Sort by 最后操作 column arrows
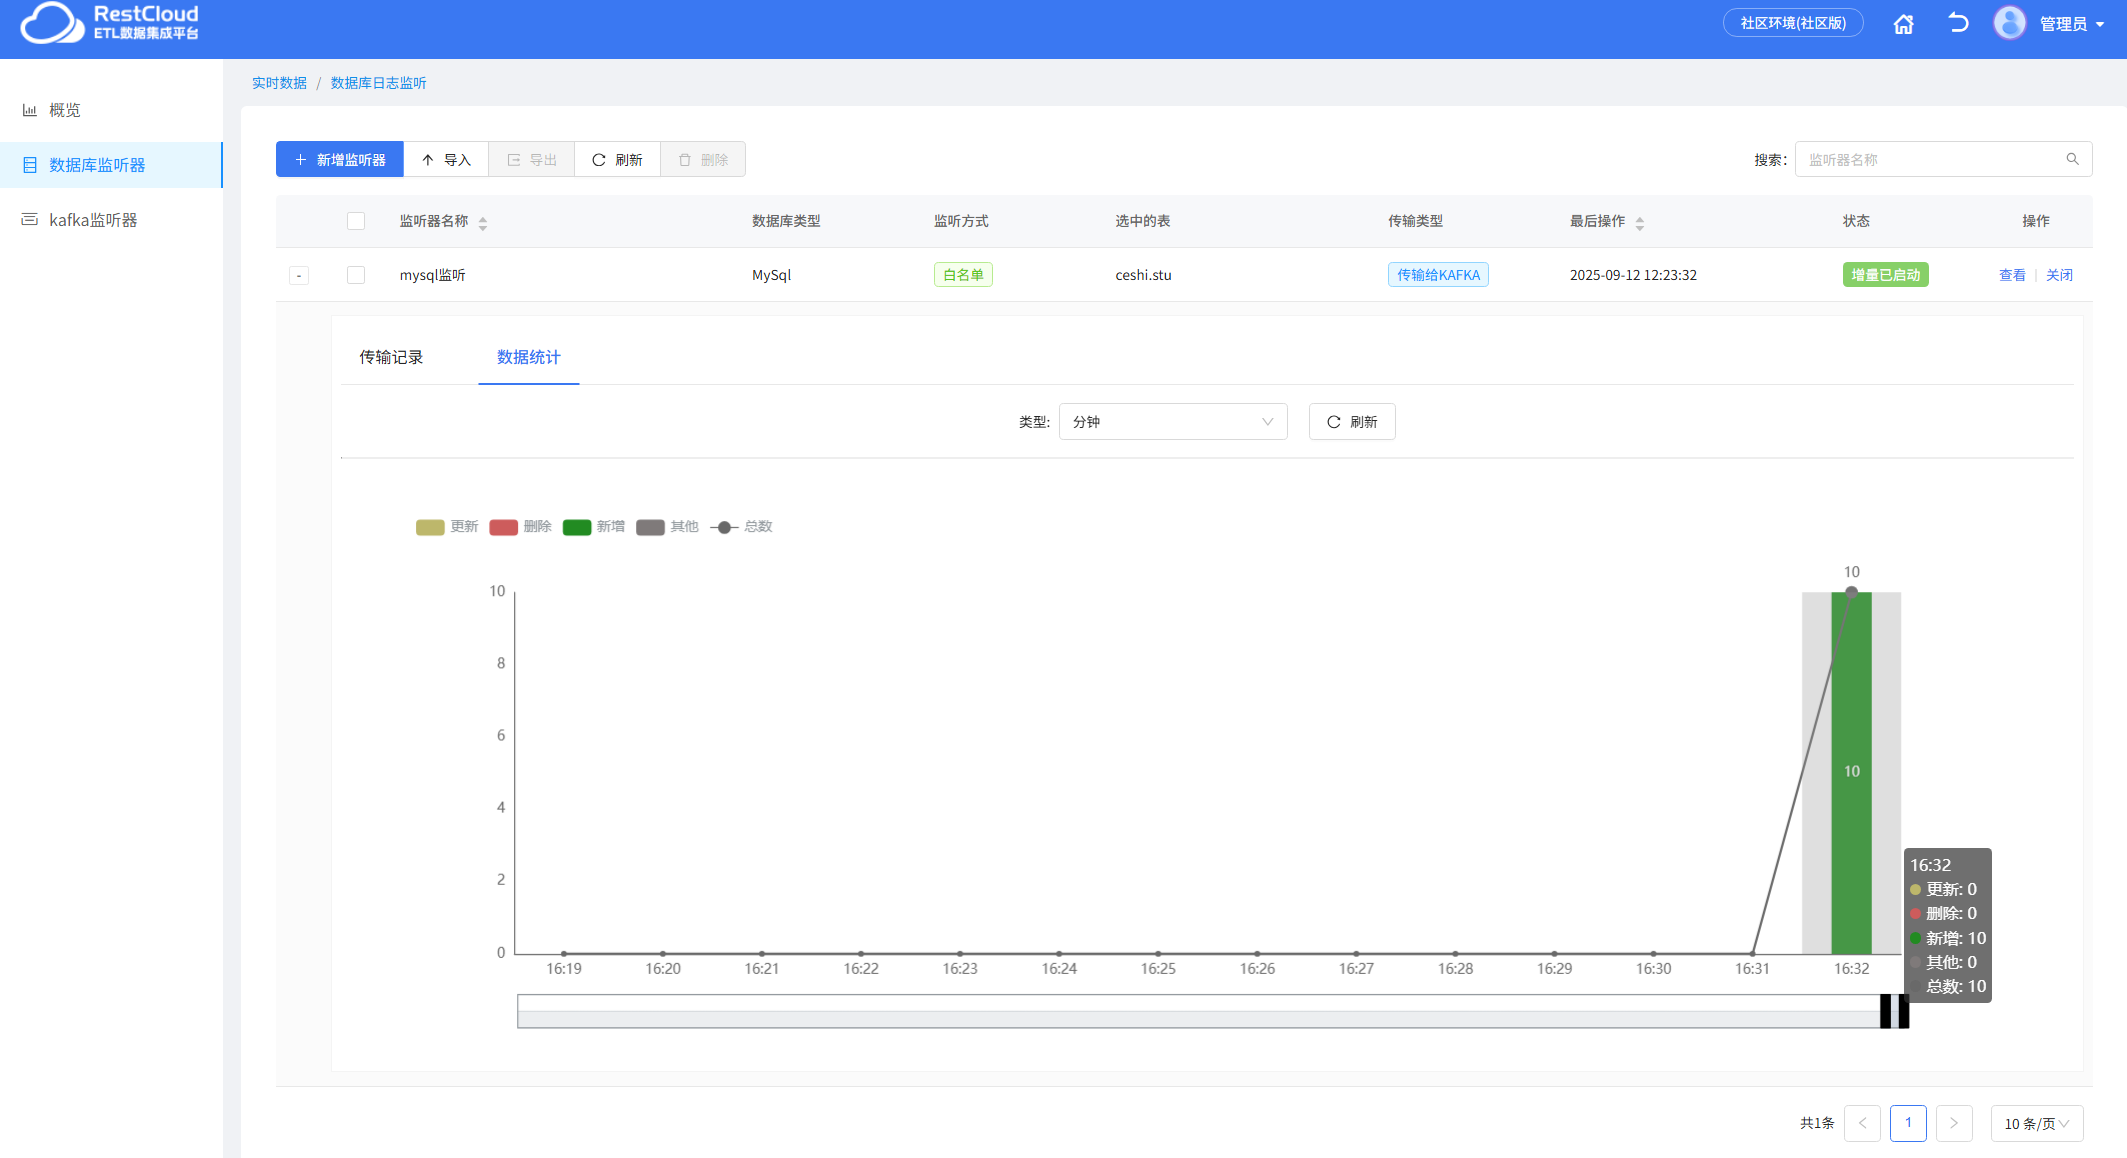 coord(1639,223)
